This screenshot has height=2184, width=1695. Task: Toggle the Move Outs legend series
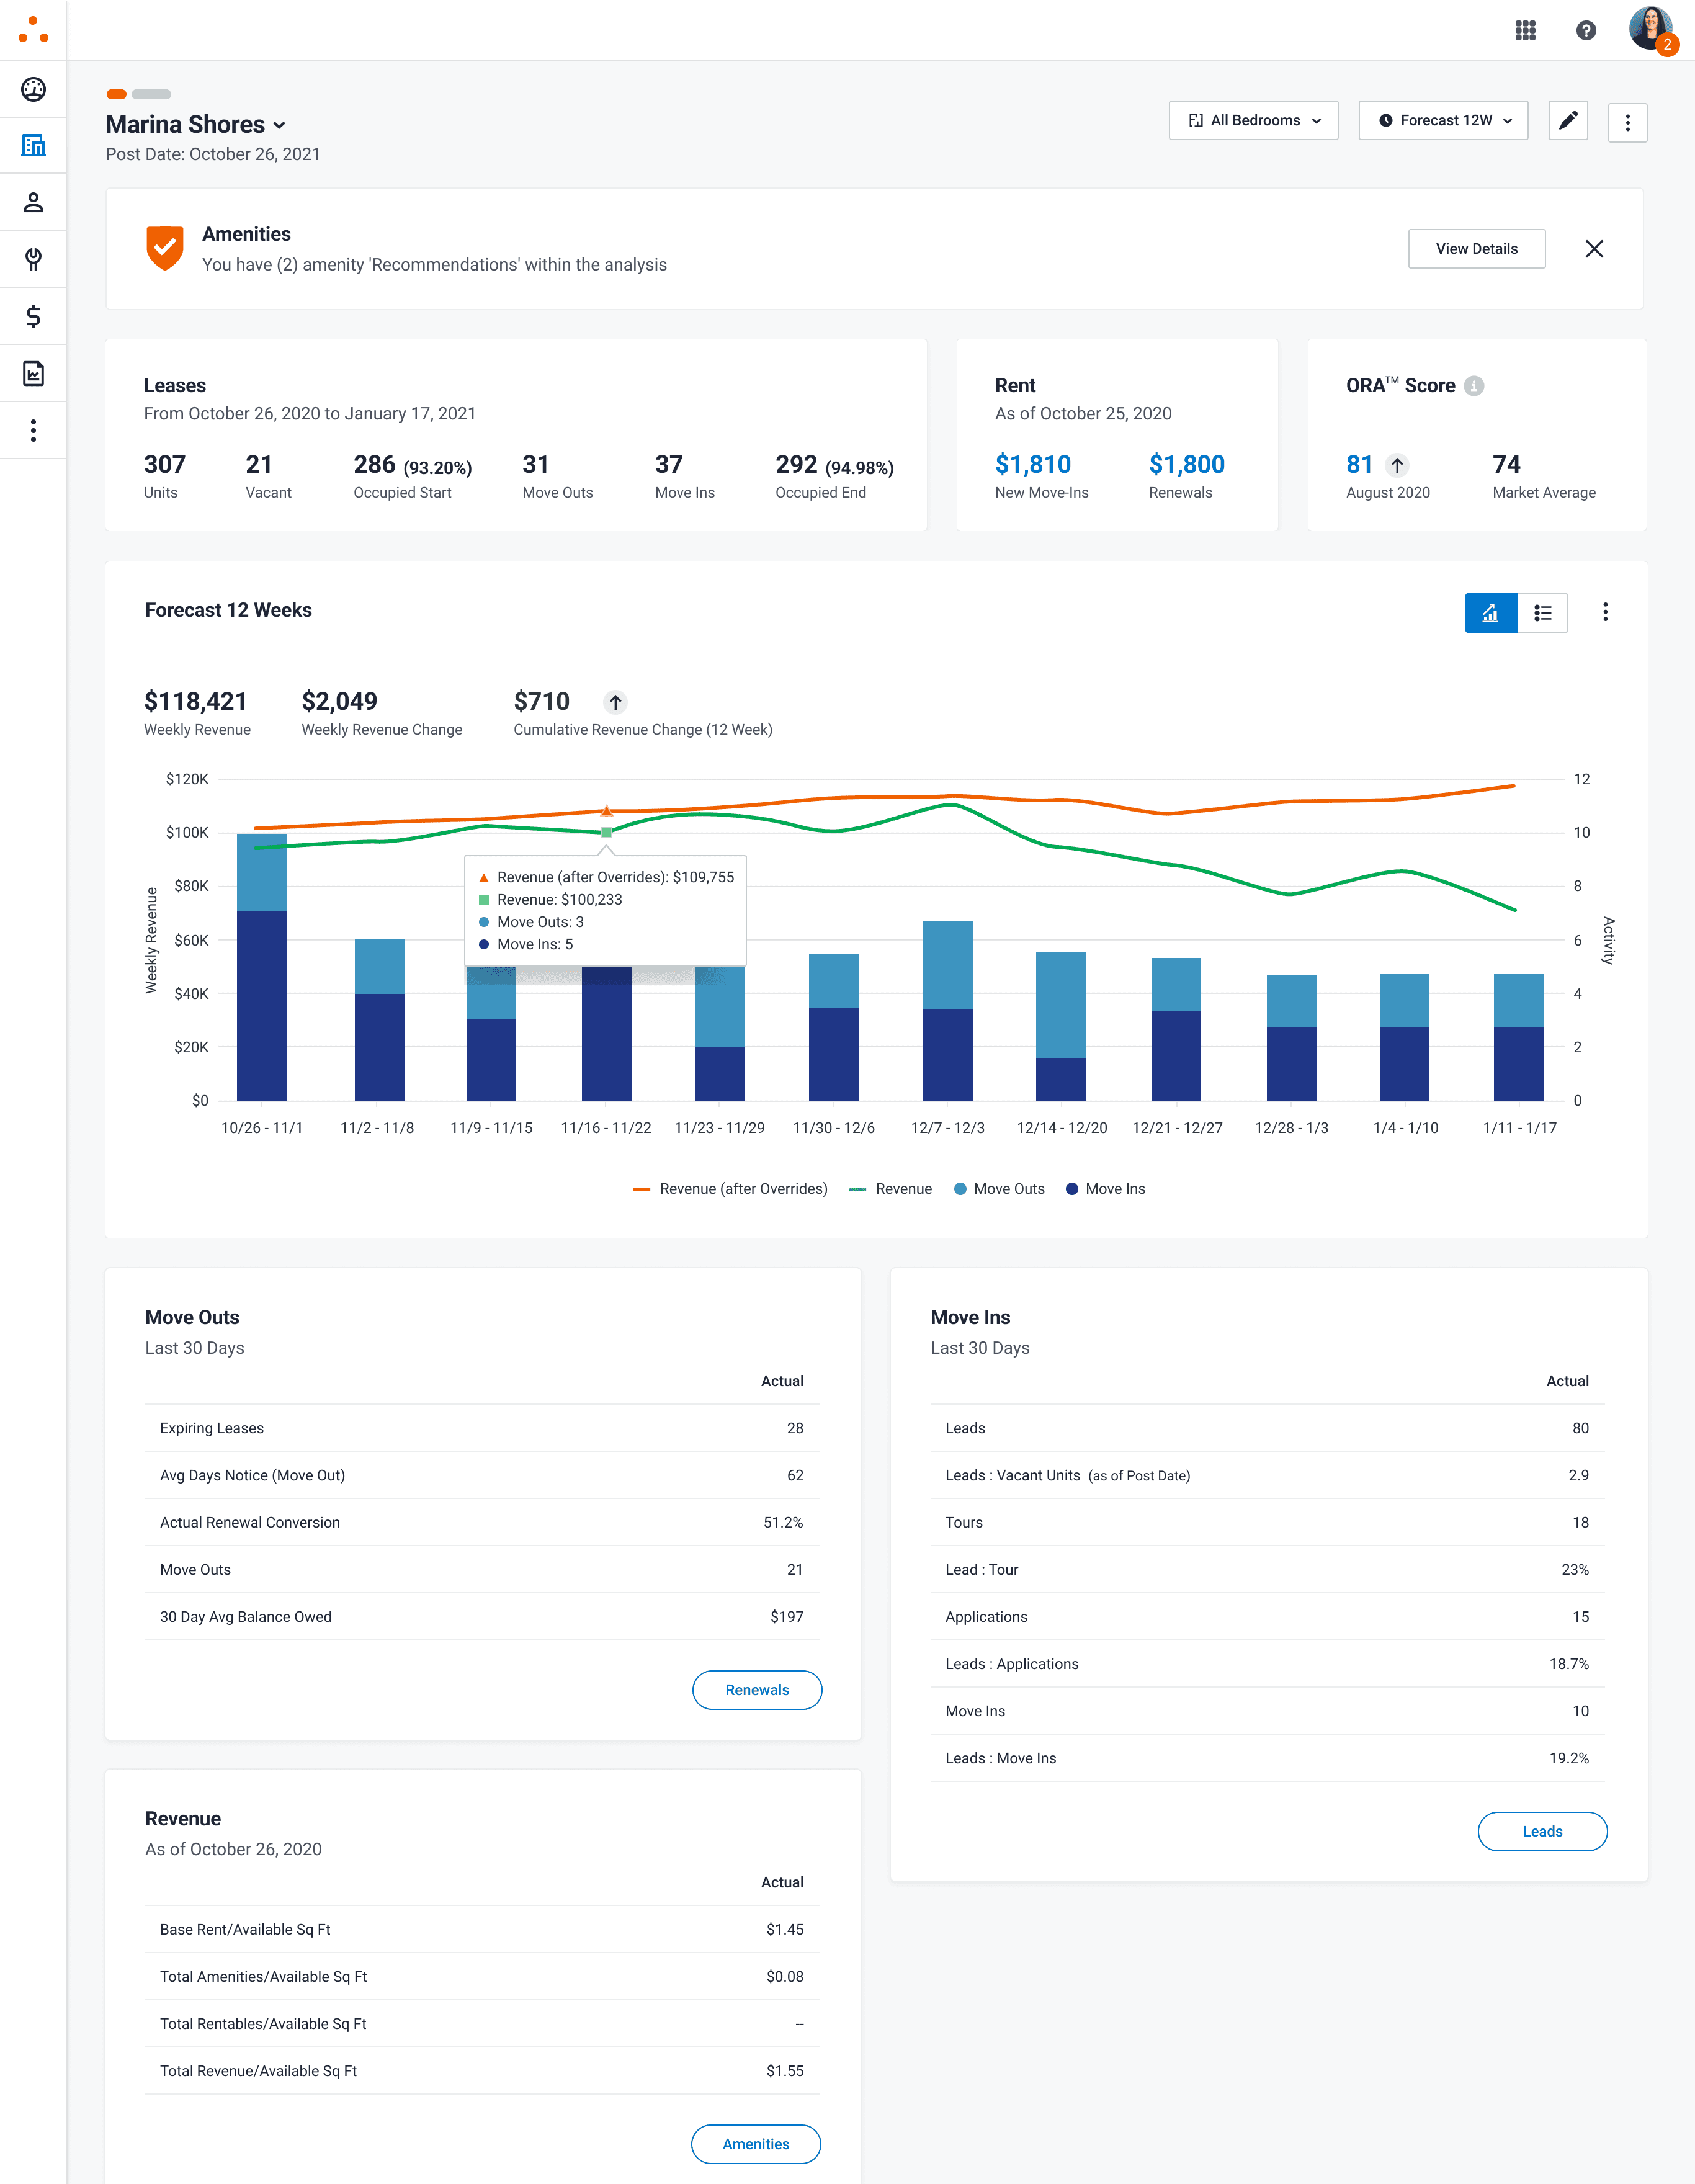(x=999, y=1189)
